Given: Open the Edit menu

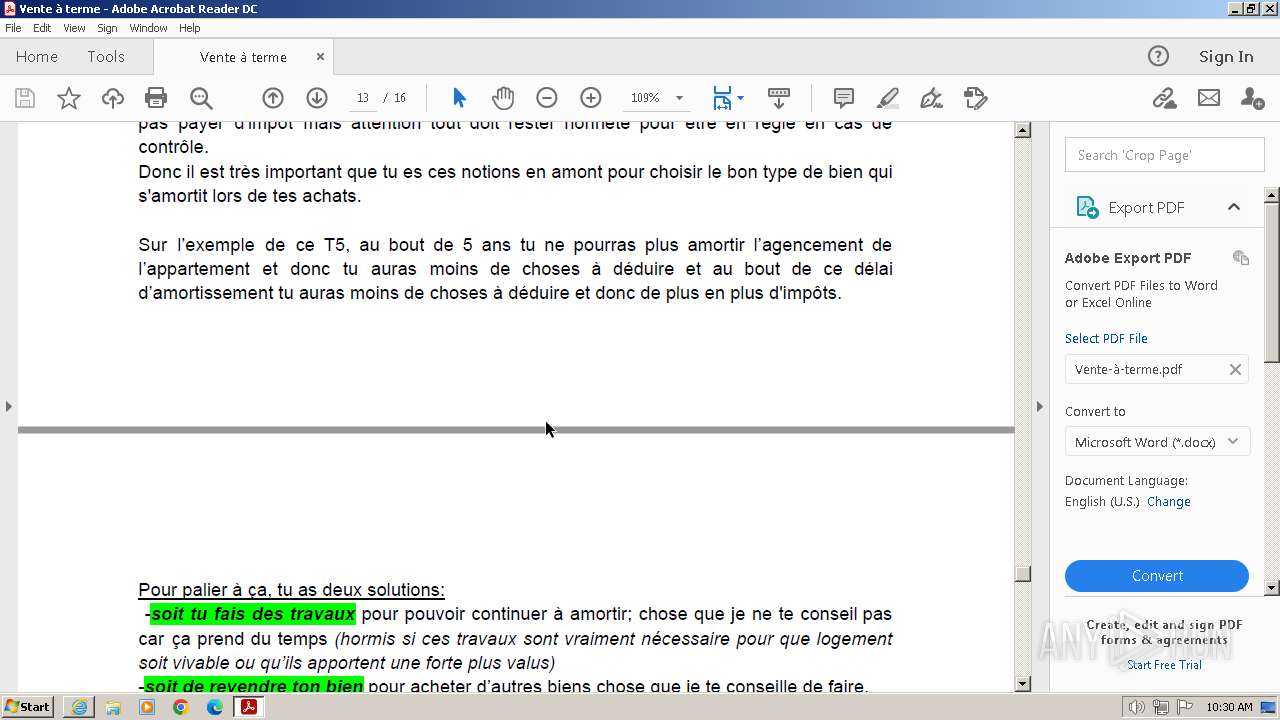Looking at the screenshot, I should click(x=42, y=28).
